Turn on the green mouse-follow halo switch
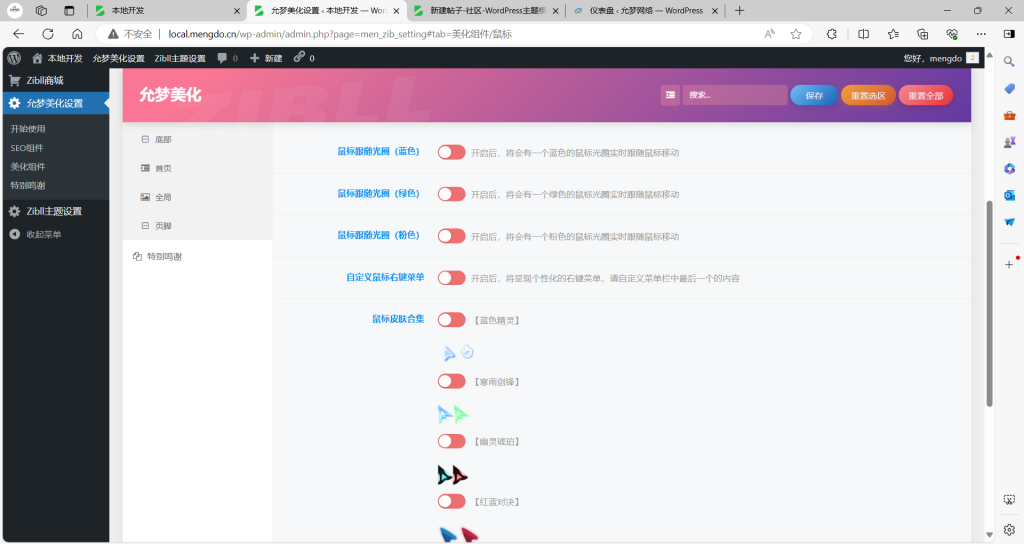 (451, 194)
